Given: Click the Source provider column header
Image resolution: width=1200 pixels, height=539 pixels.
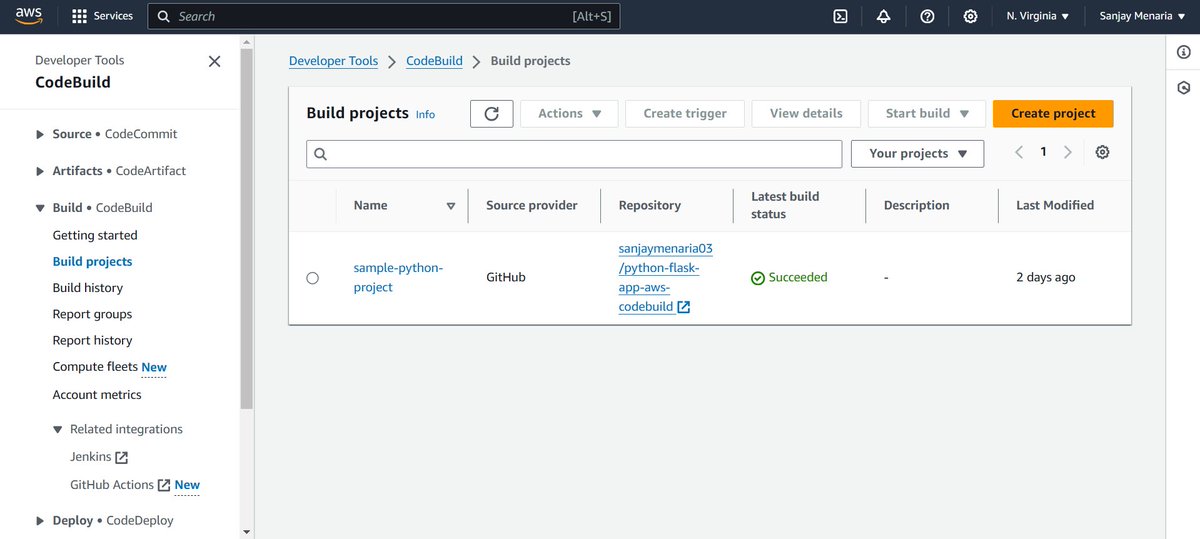Looking at the screenshot, I should [x=531, y=205].
